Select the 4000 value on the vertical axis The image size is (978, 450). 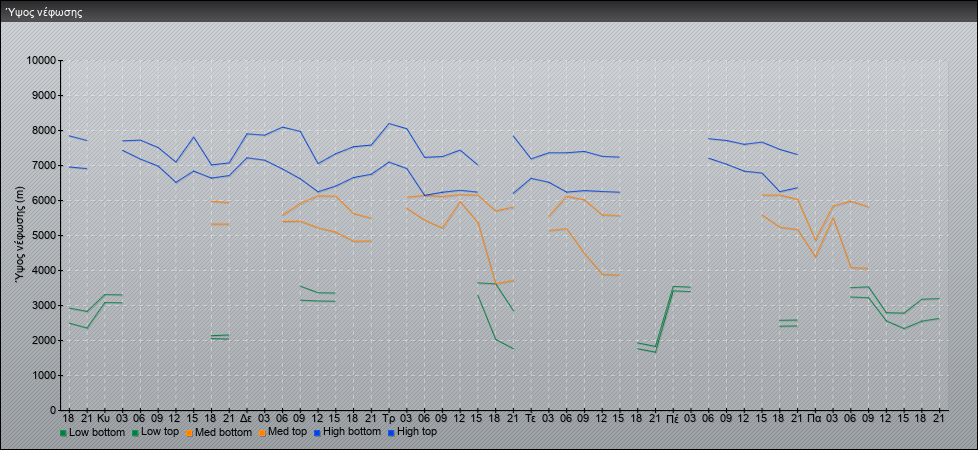(x=44, y=270)
